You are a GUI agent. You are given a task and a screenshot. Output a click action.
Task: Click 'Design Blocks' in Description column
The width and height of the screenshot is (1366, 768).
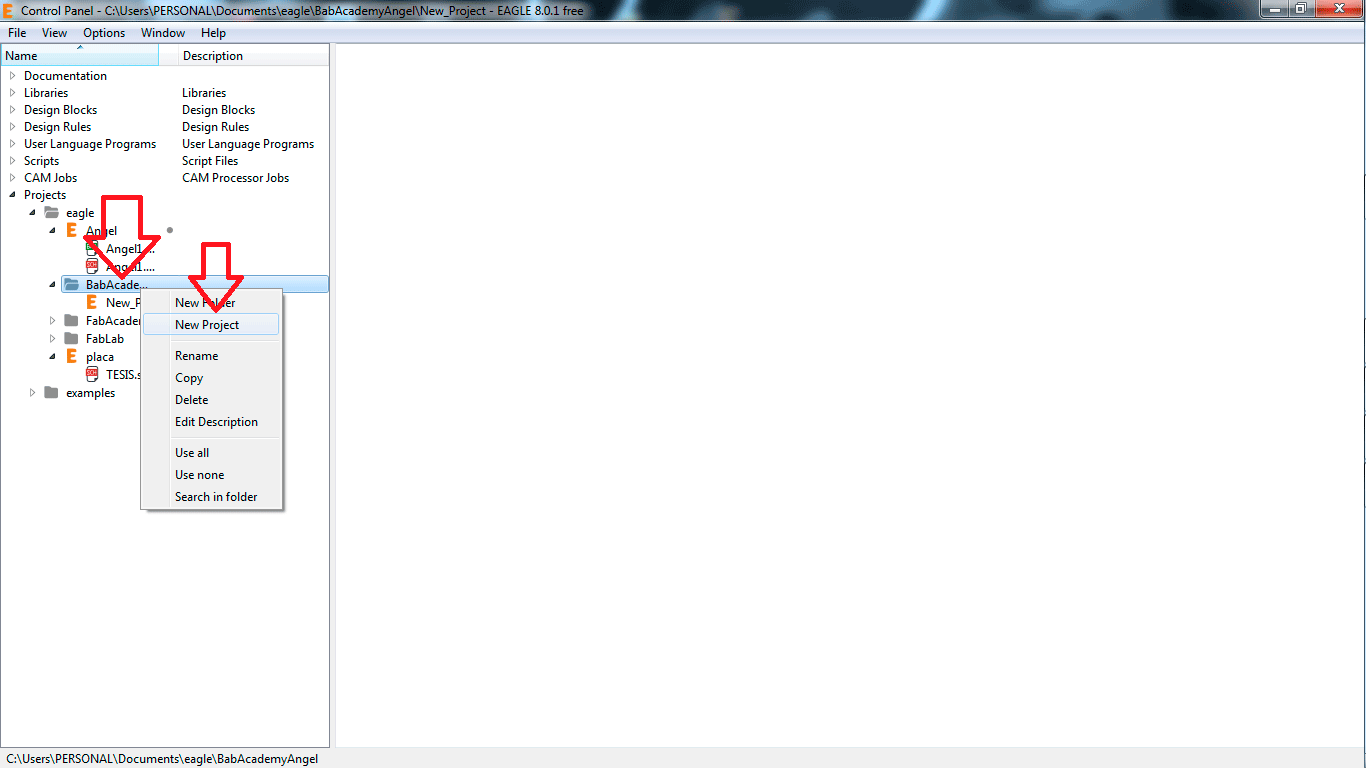click(x=219, y=110)
